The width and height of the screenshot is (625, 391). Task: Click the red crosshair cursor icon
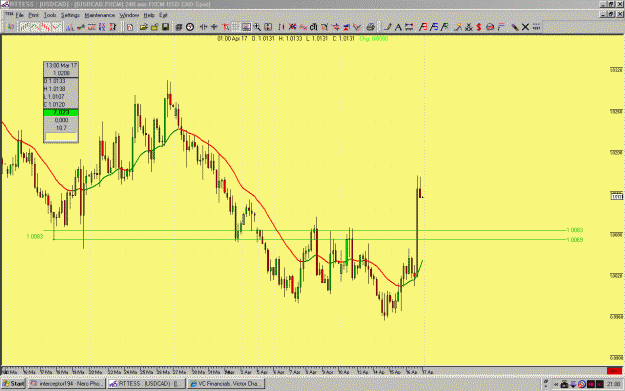tap(226, 27)
